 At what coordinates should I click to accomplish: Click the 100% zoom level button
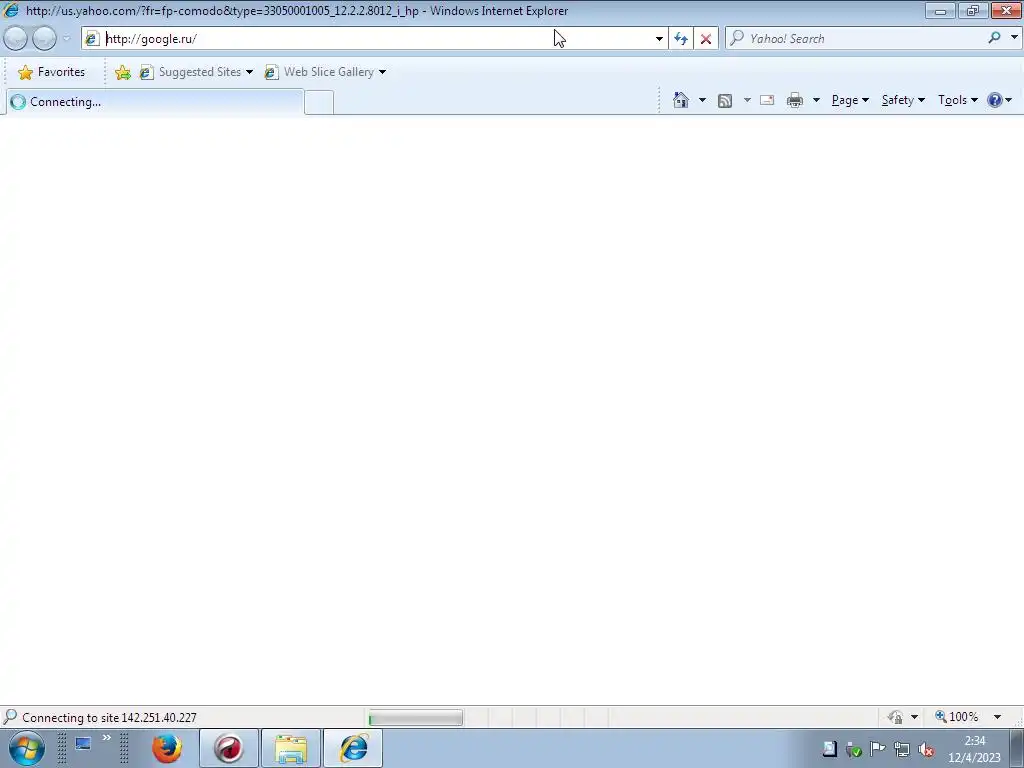pos(957,717)
